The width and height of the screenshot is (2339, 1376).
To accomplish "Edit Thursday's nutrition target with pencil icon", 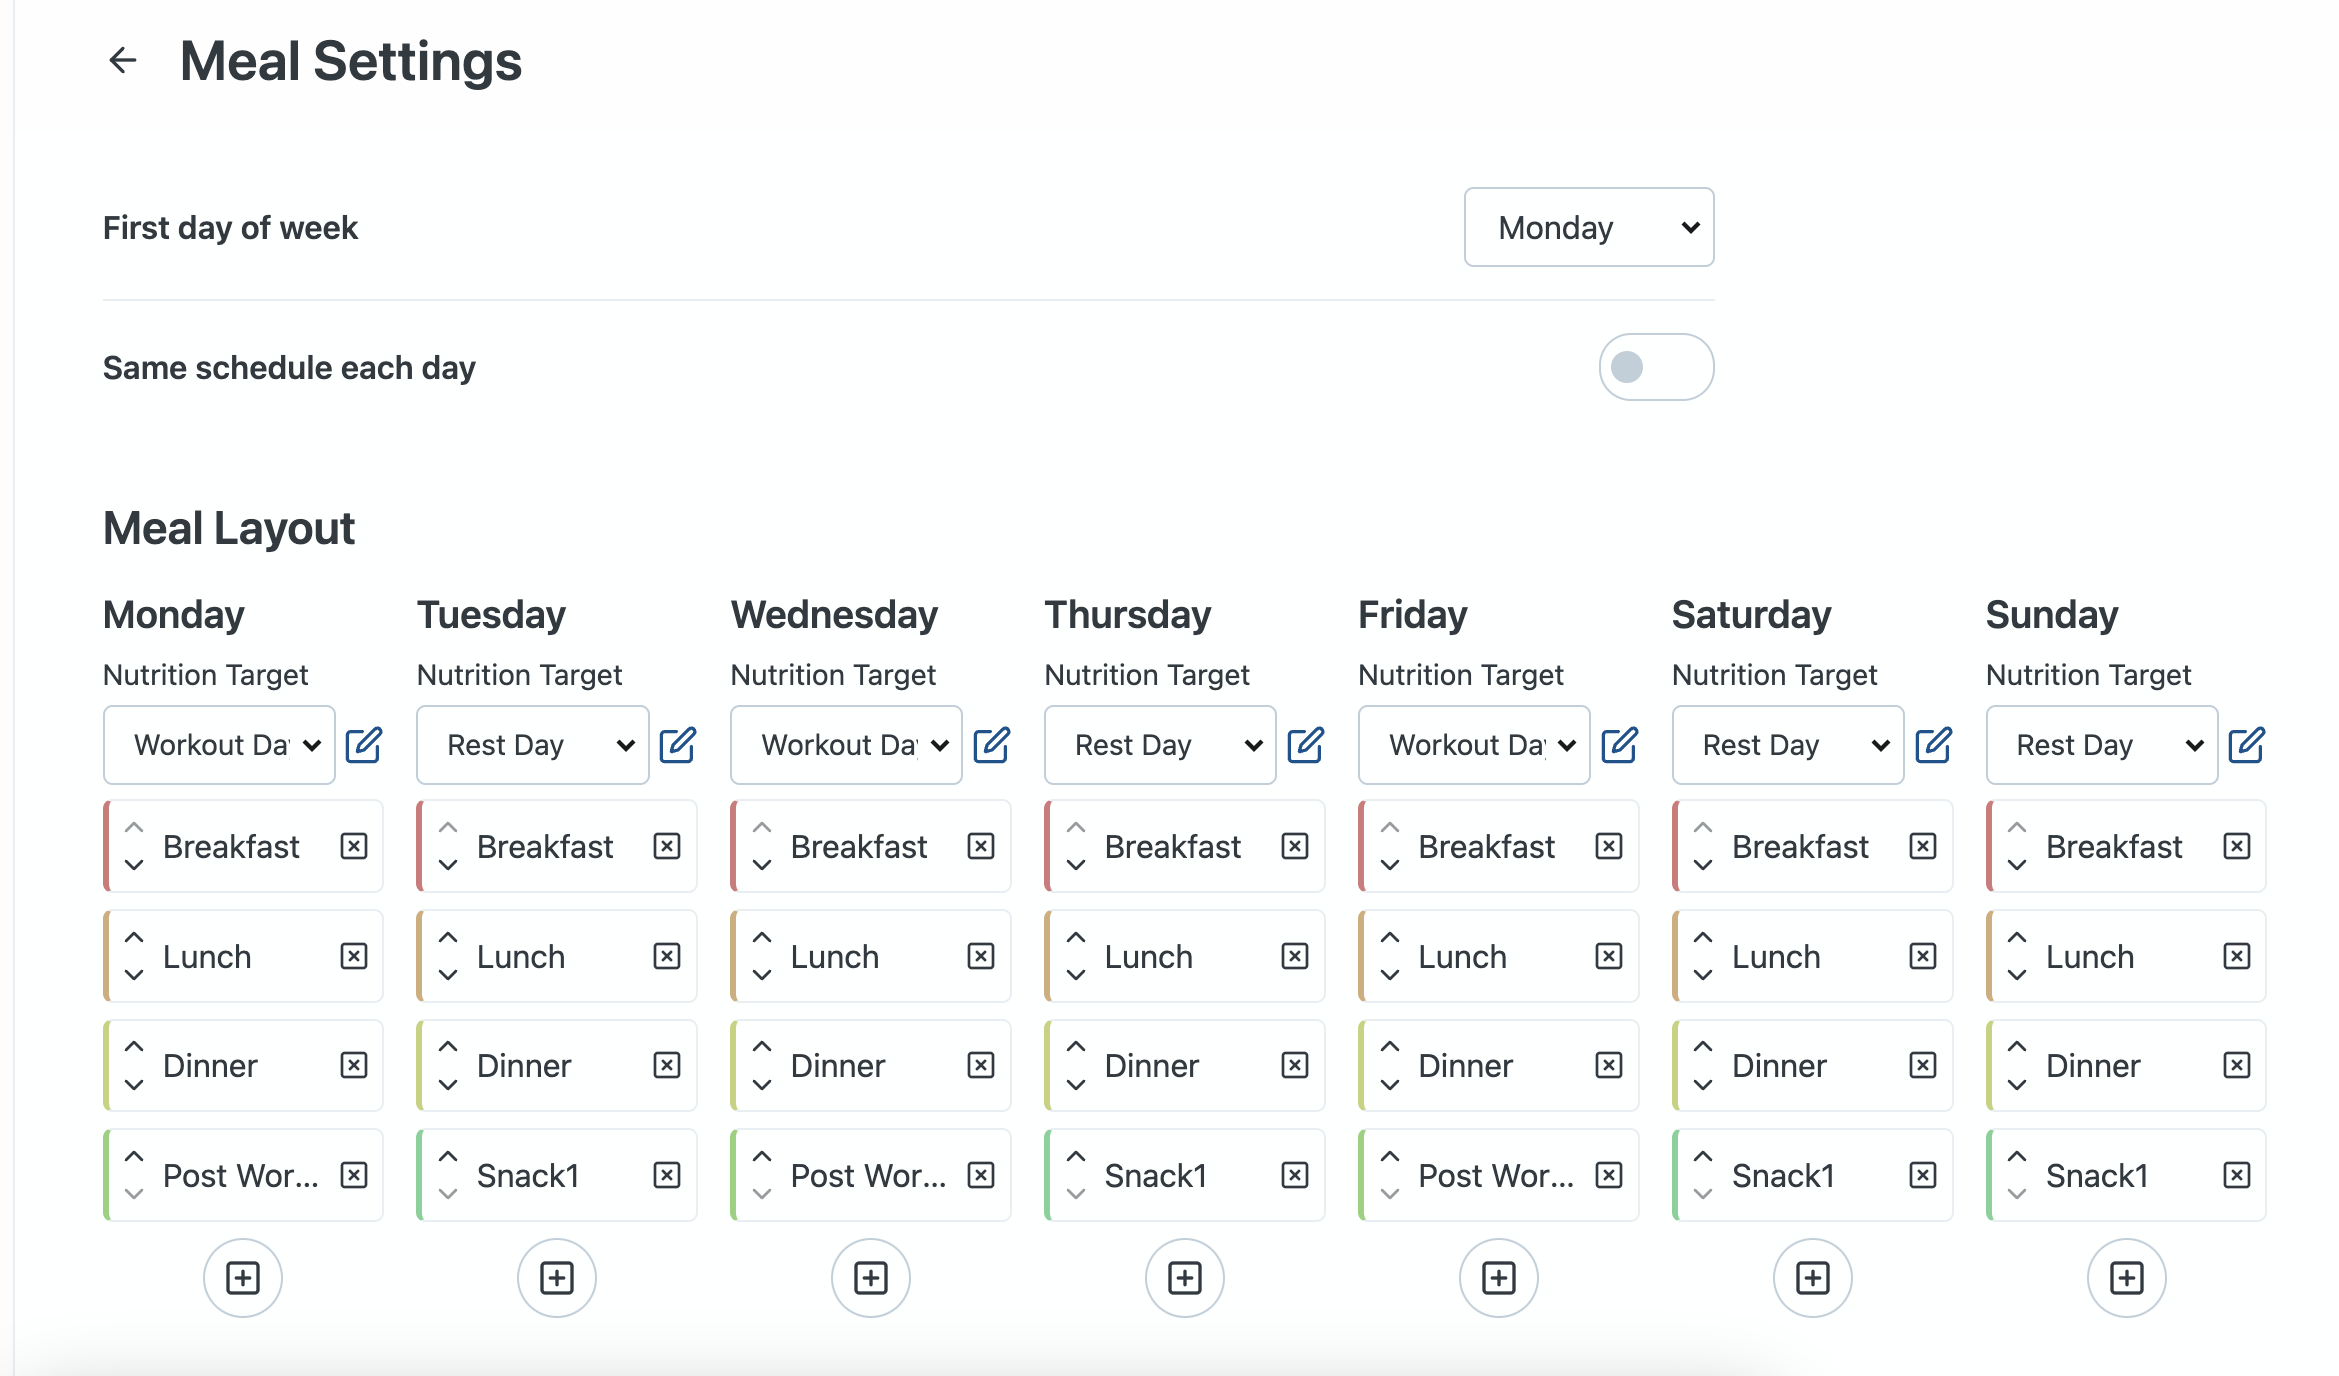I will [1305, 745].
